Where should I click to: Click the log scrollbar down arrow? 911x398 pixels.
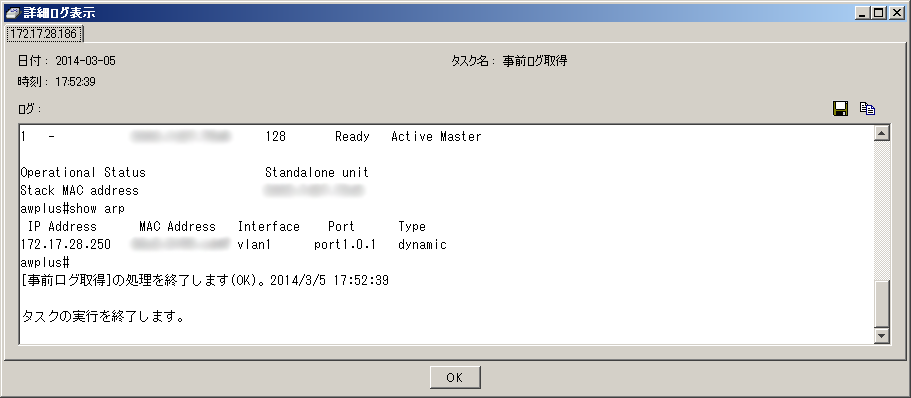(881, 335)
